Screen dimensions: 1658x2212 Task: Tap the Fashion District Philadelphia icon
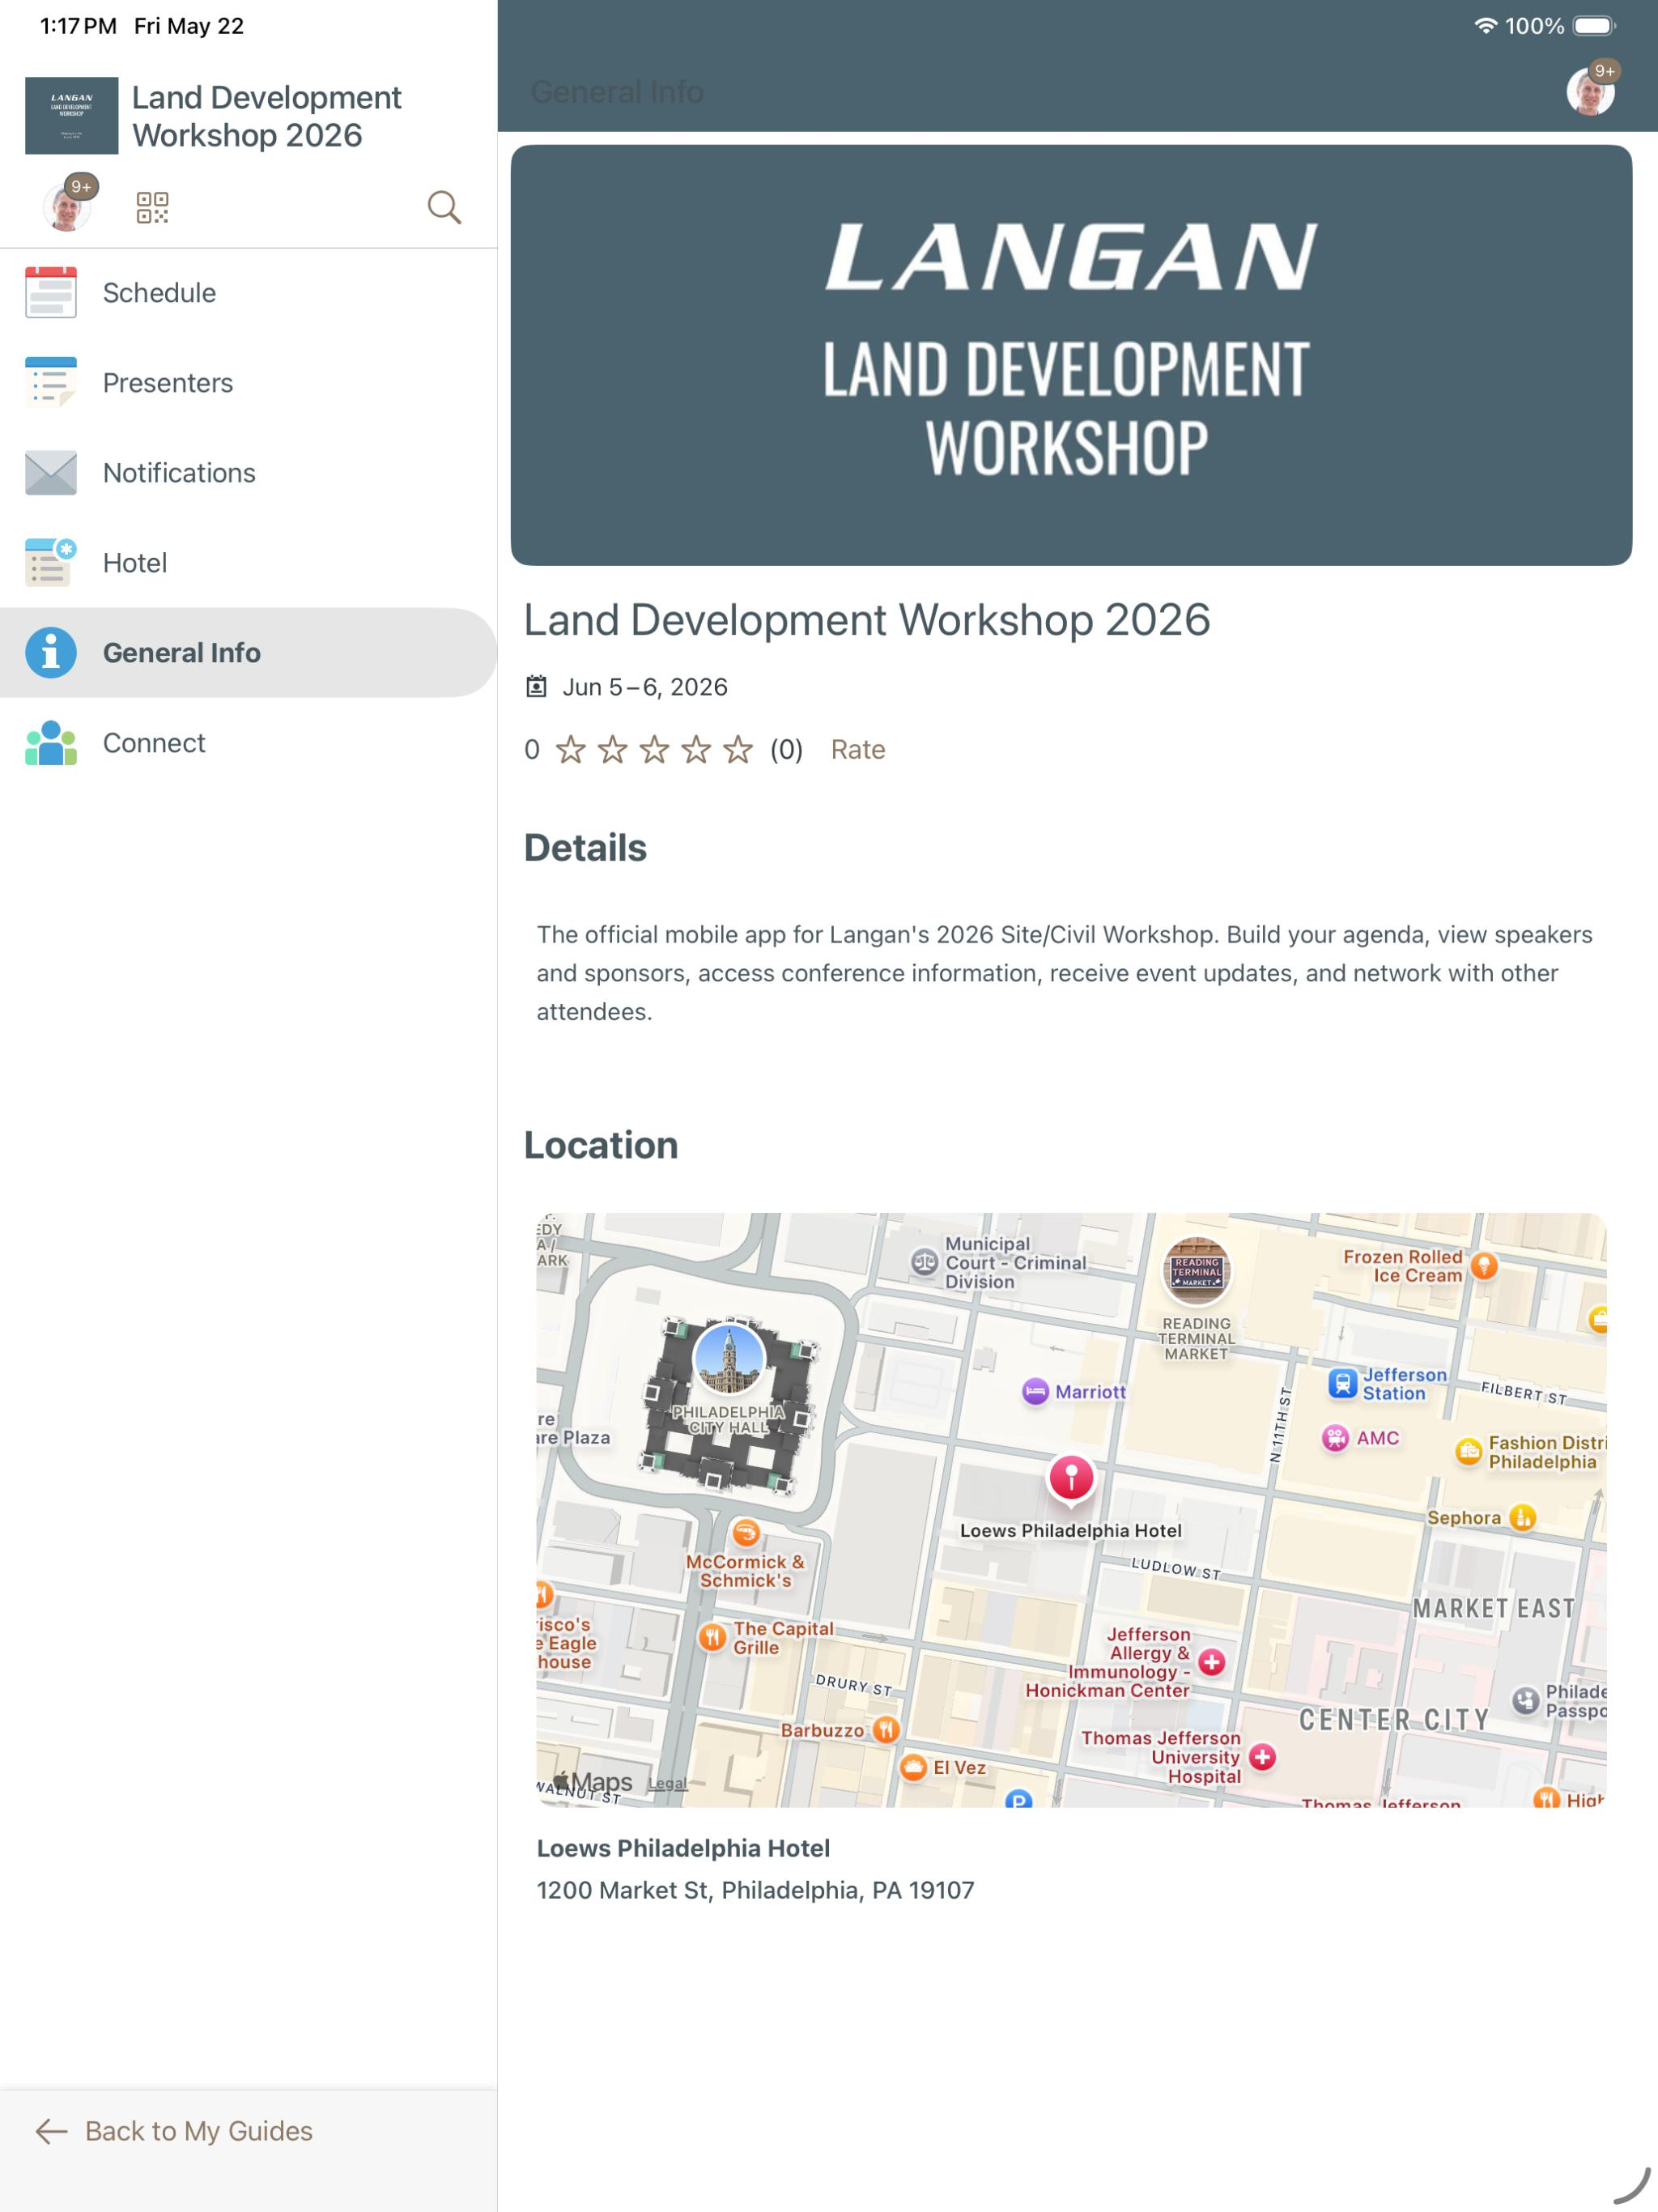coord(1468,1451)
